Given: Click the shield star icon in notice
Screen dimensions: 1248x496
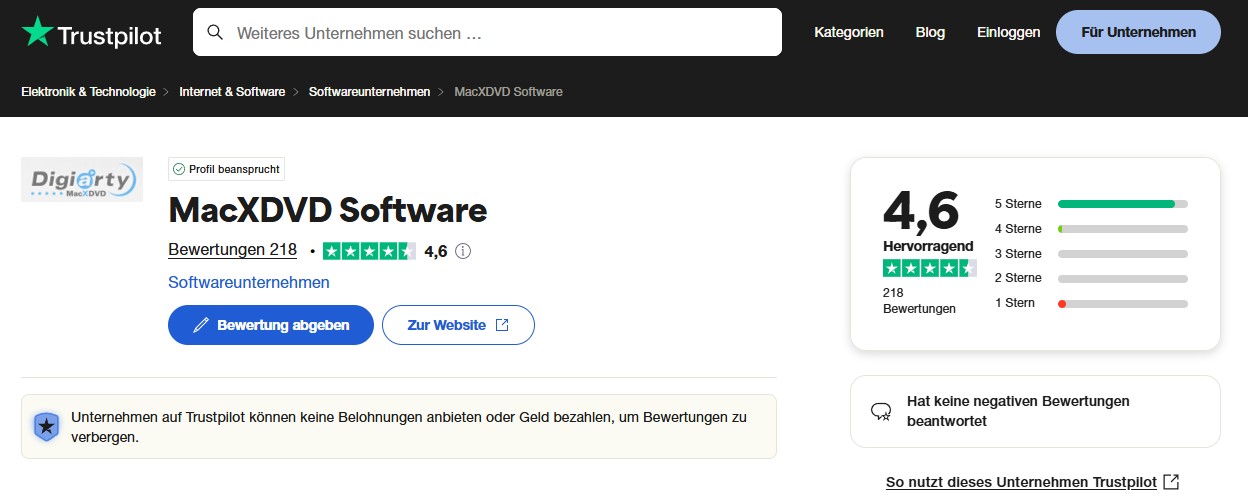Looking at the screenshot, I should 46,426.
